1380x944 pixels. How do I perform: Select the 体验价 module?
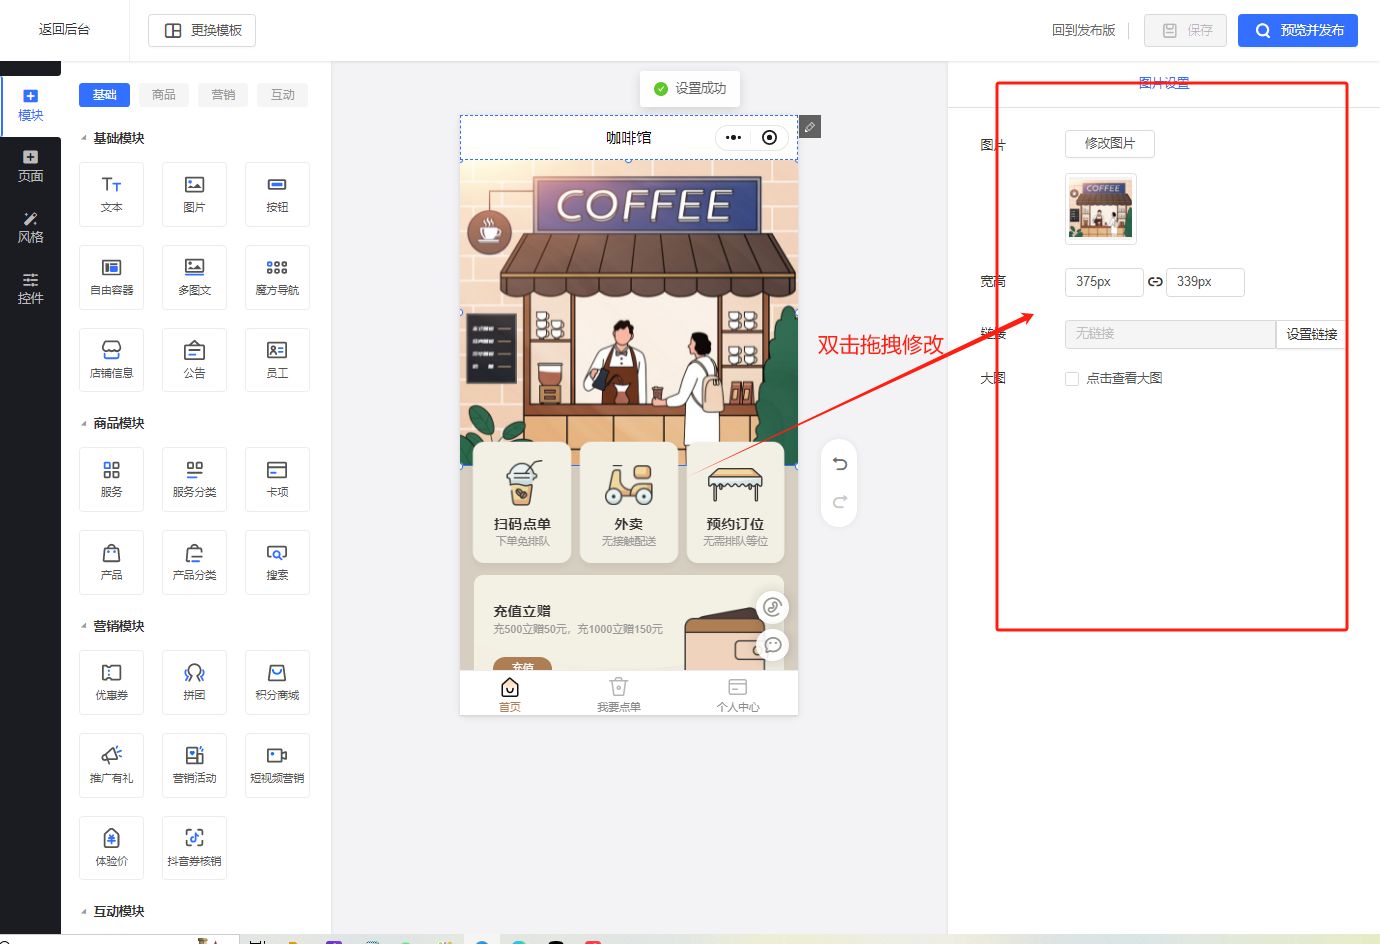(x=111, y=848)
